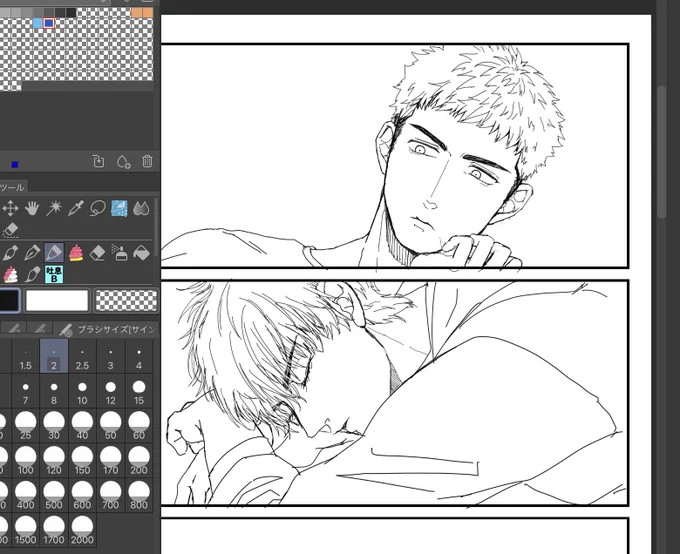Set brush size to 800
This screenshot has width=680, height=554.
coord(139,495)
